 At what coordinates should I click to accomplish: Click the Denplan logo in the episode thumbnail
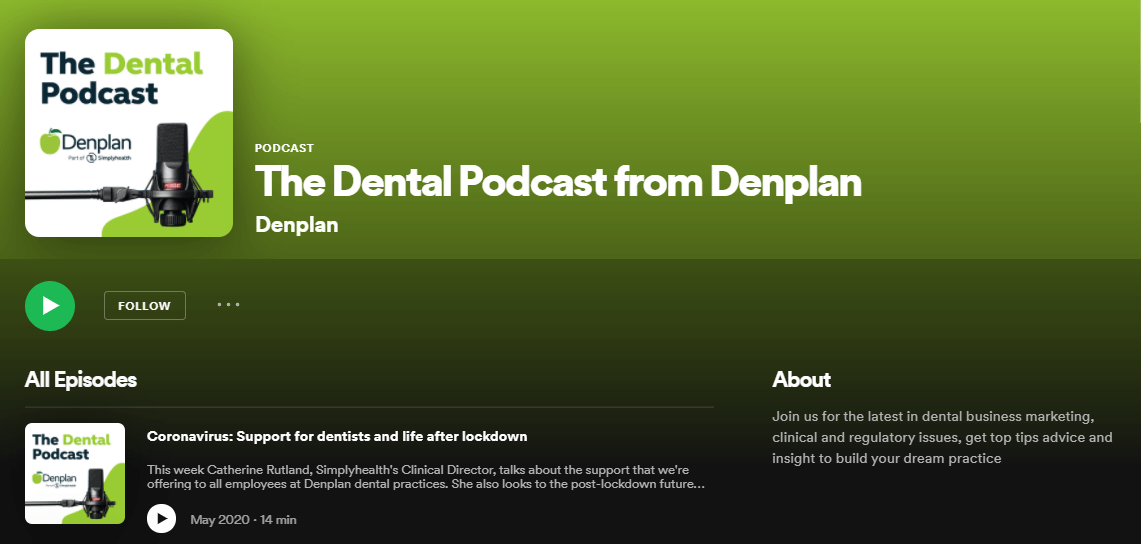click(x=54, y=479)
